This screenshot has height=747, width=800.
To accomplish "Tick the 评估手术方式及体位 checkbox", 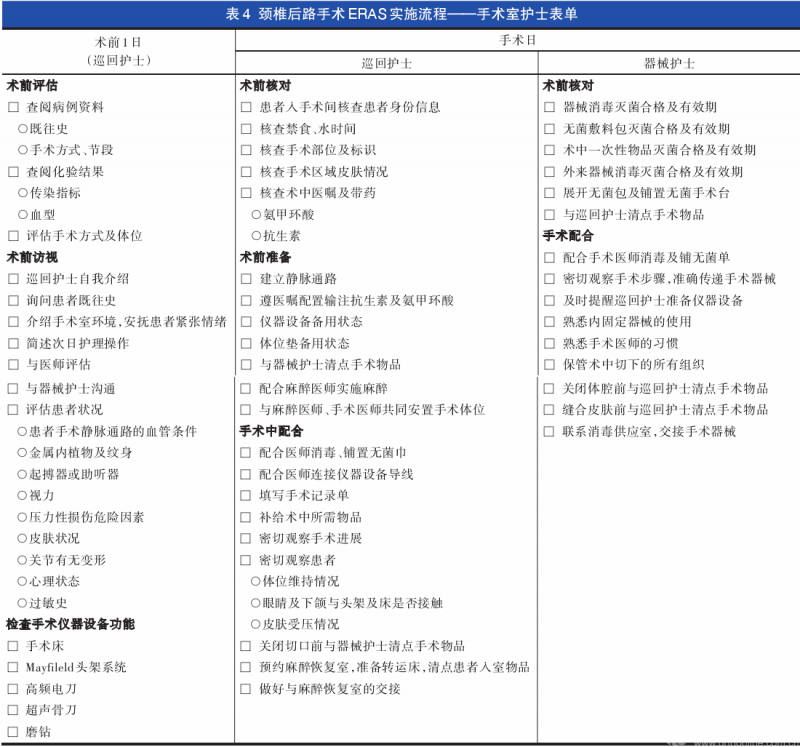I will 14,236.
